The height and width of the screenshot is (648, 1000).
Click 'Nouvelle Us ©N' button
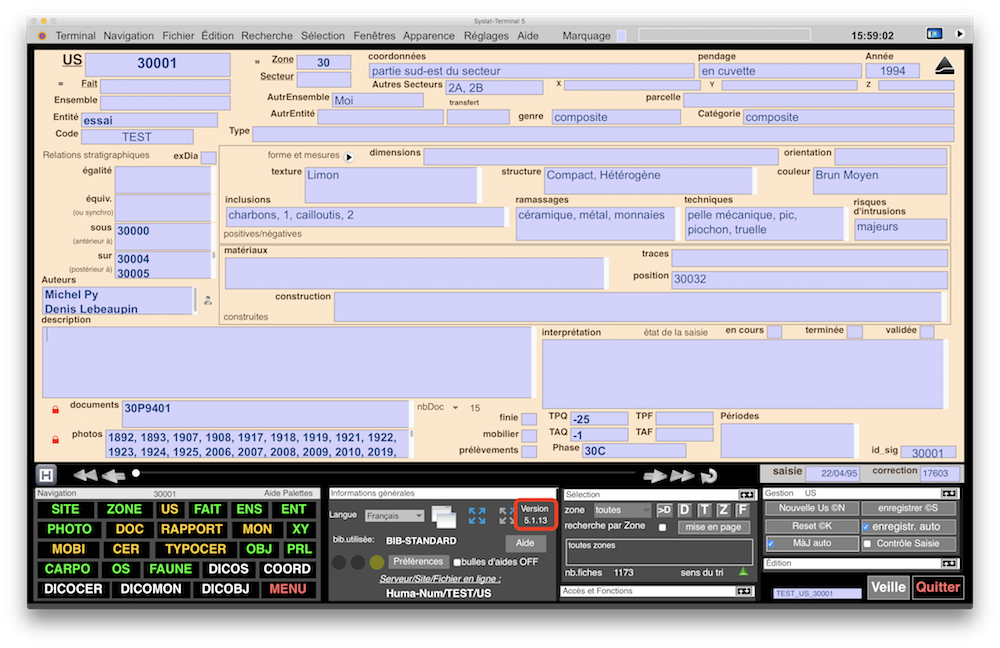click(x=811, y=508)
